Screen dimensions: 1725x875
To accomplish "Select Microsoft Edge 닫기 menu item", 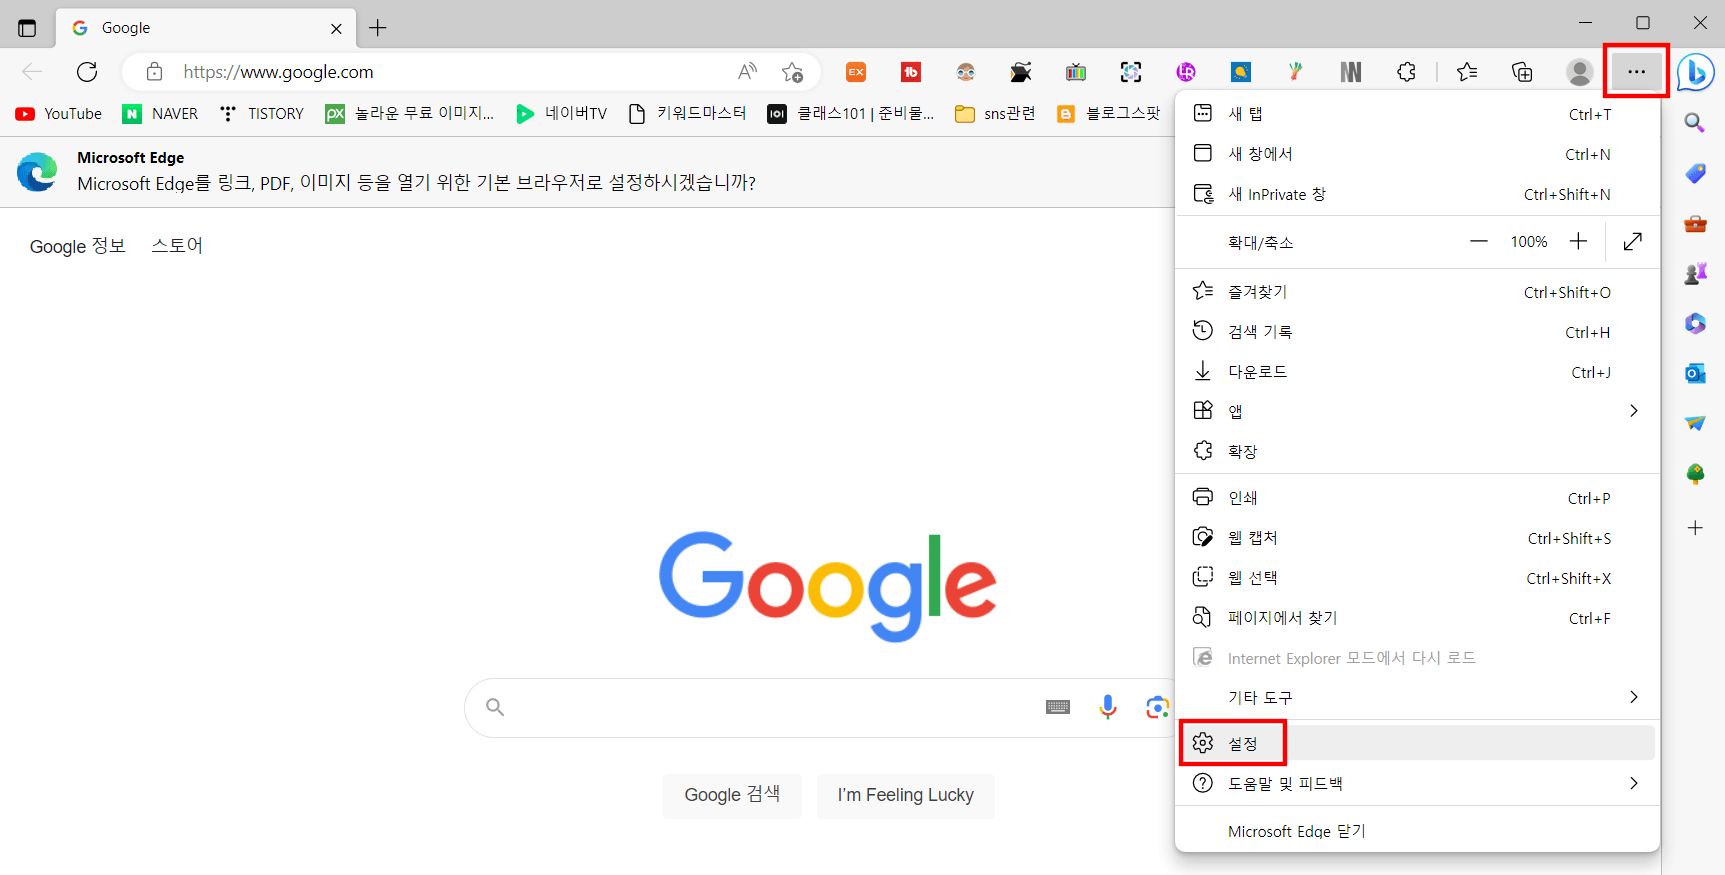I will [x=1417, y=831].
